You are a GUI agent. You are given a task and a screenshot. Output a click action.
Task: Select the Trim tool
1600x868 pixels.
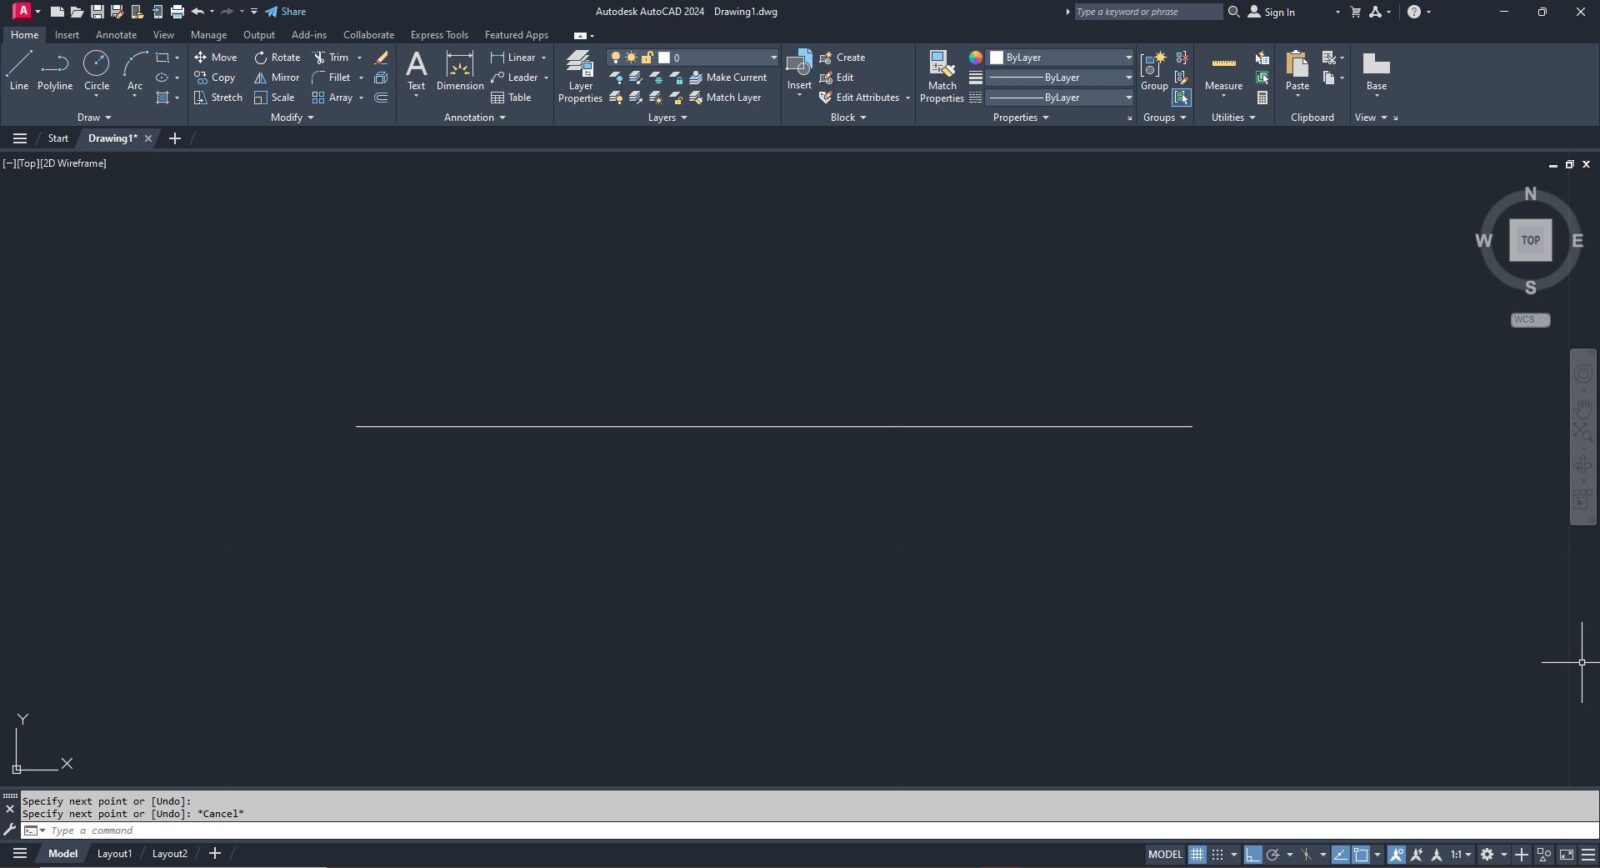click(331, 57)
